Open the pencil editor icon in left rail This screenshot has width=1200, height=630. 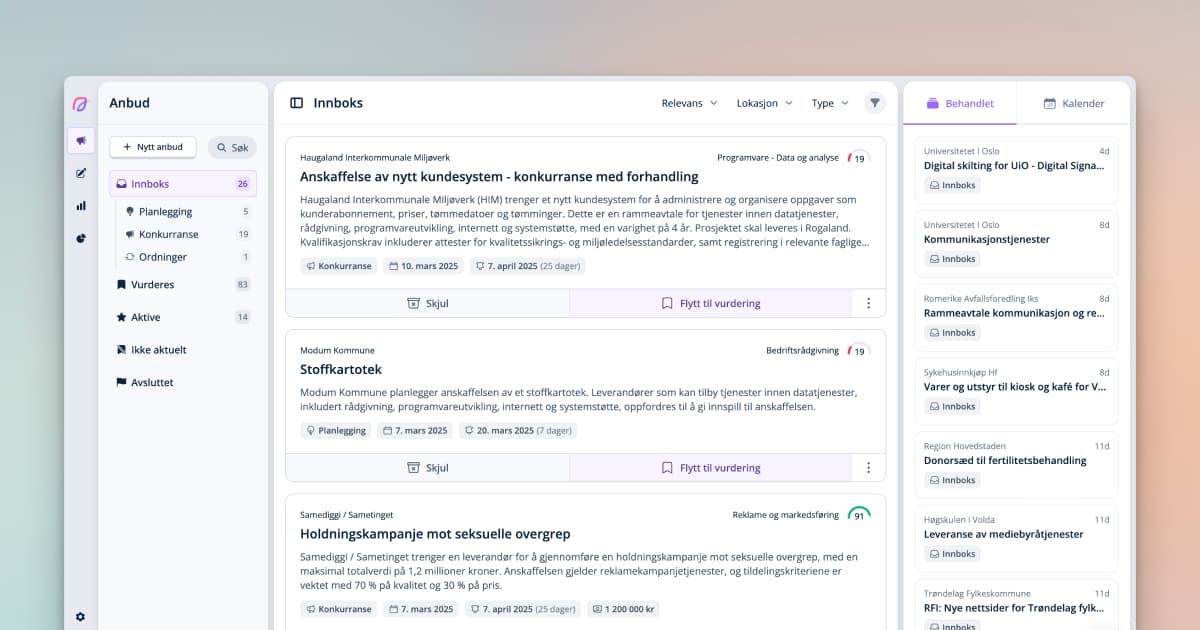80,173
